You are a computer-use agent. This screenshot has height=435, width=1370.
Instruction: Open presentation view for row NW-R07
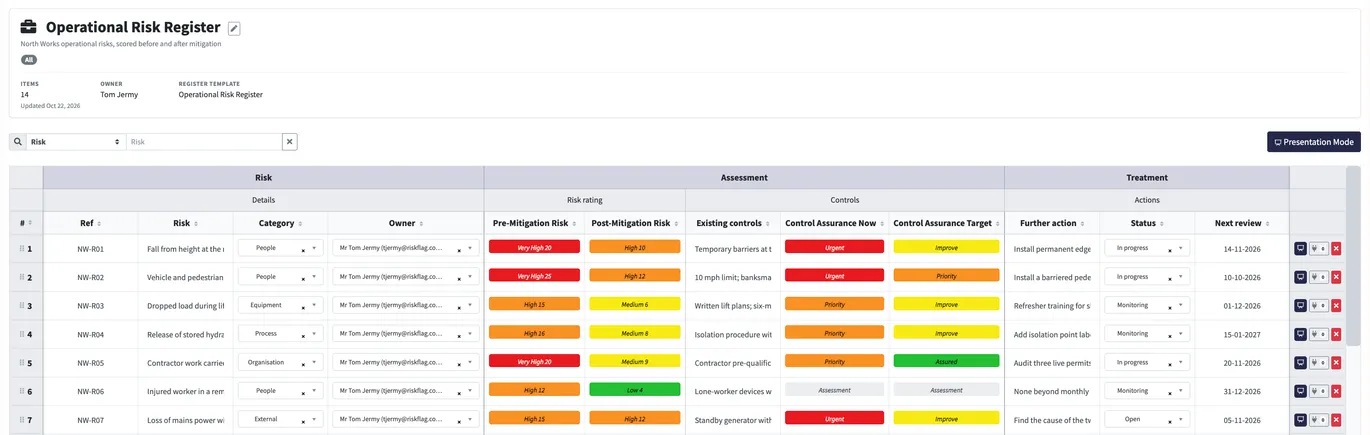(x=1300, y=420)
